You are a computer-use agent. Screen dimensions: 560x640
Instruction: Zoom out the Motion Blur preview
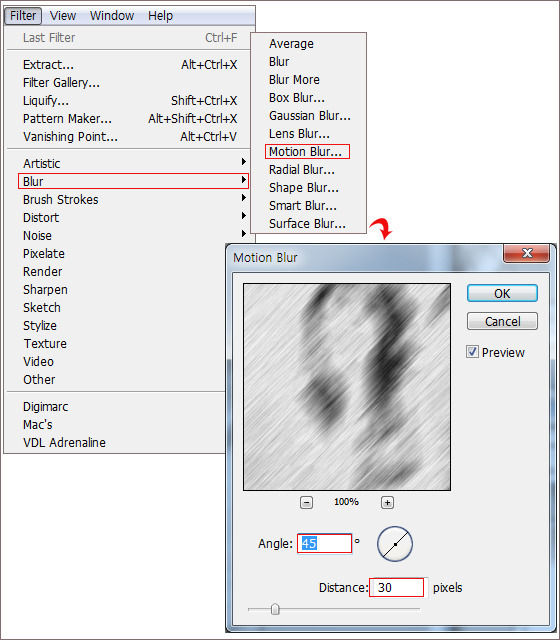306,502
